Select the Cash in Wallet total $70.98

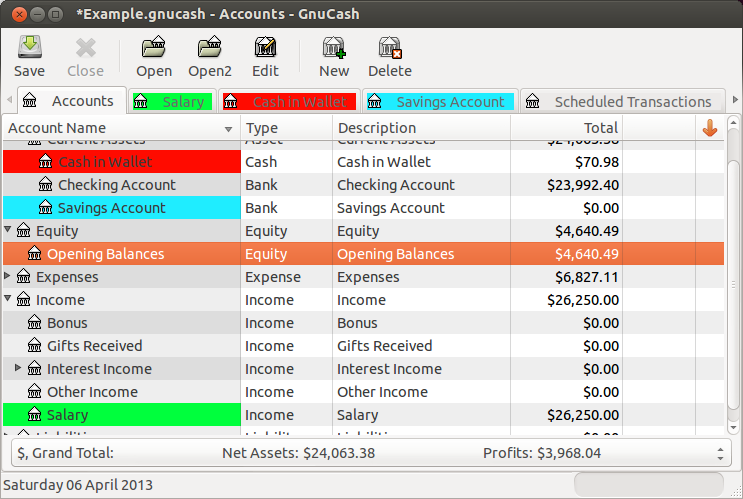pos(597,162)
